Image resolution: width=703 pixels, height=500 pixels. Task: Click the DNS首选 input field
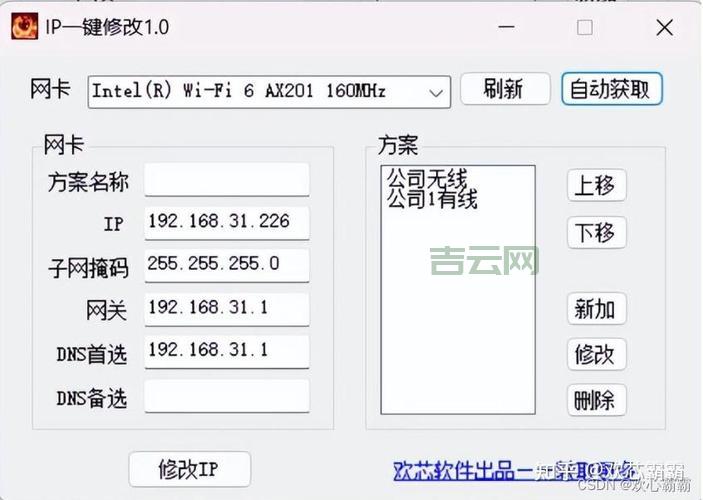[x=227, y=352]
